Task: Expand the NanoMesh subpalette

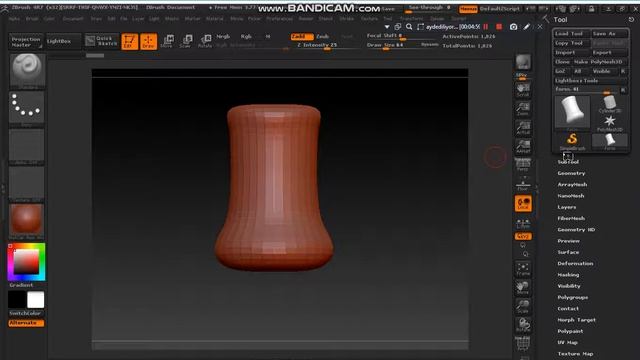Action: tap(571, 196)
